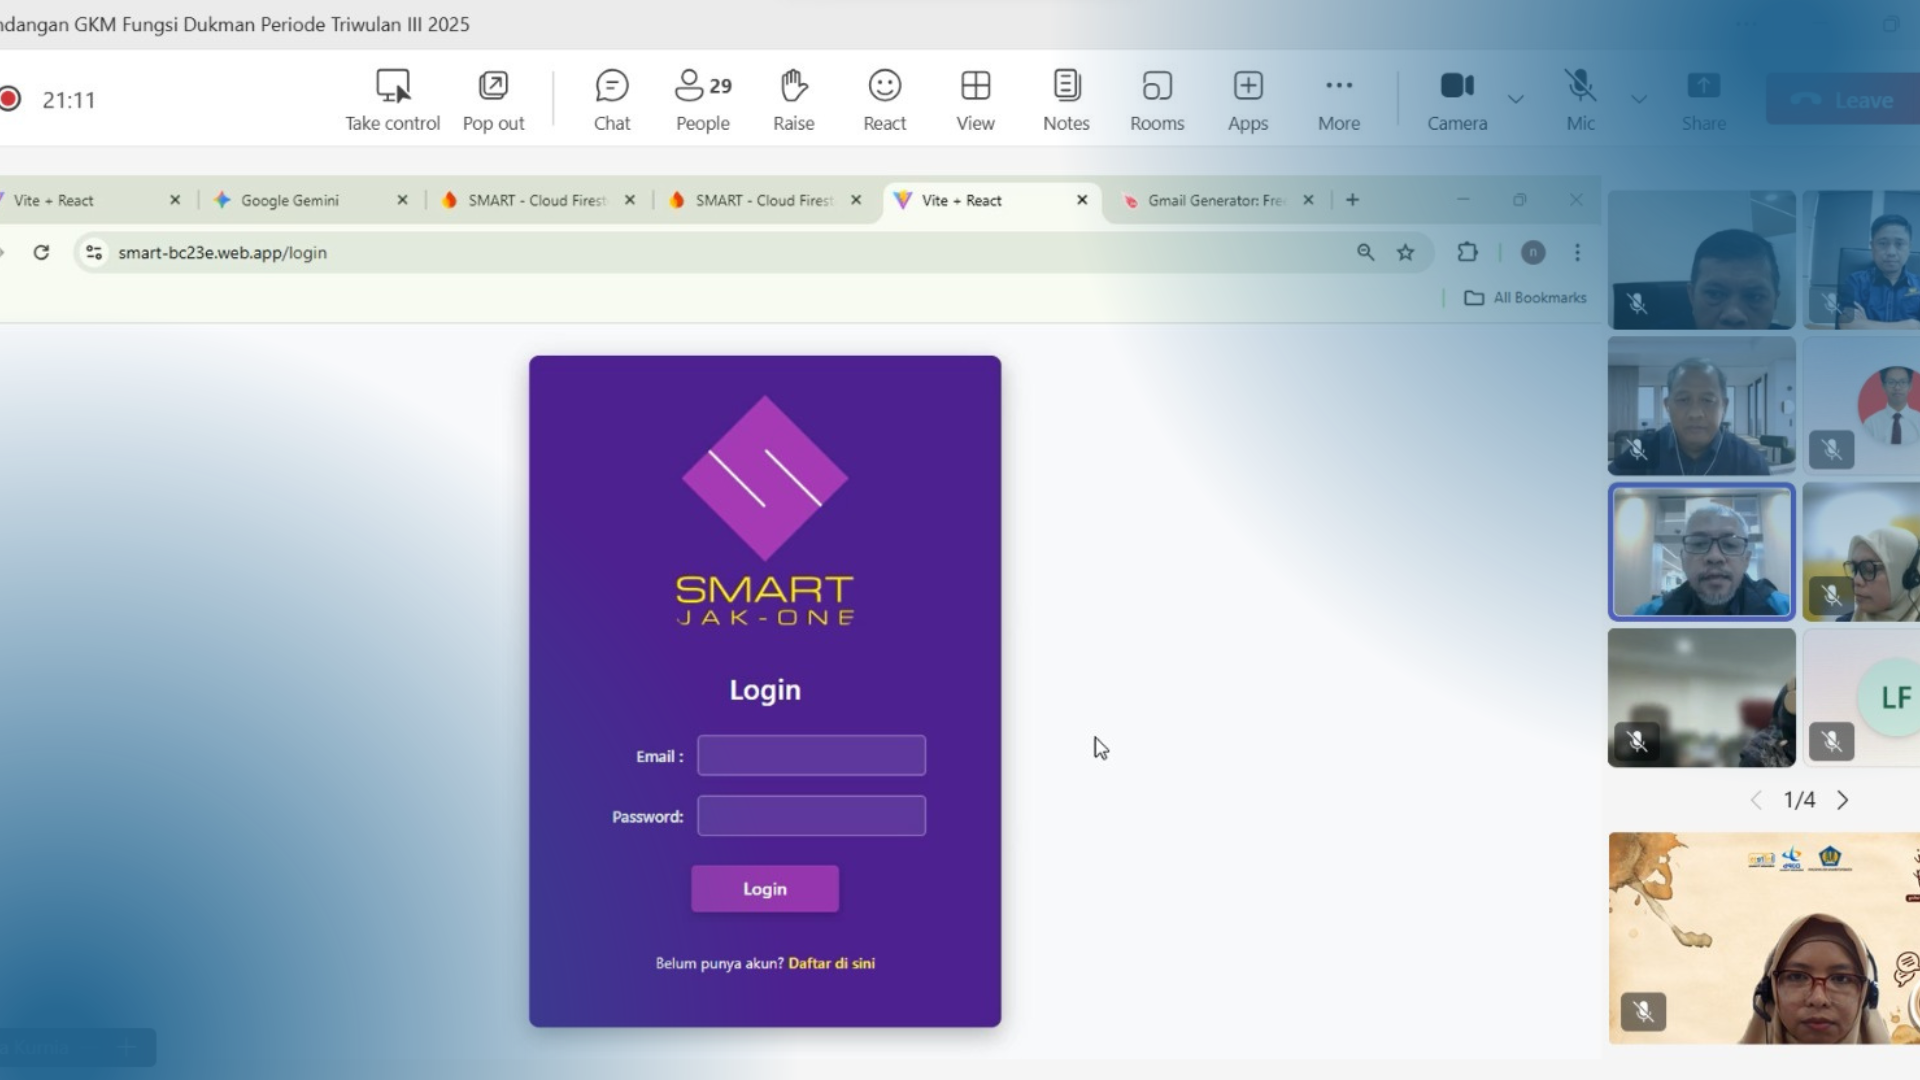Expand the Mic options dropdown arrow
Viewport: 1920px width, 1080px height.
(x=1639, y=99)
